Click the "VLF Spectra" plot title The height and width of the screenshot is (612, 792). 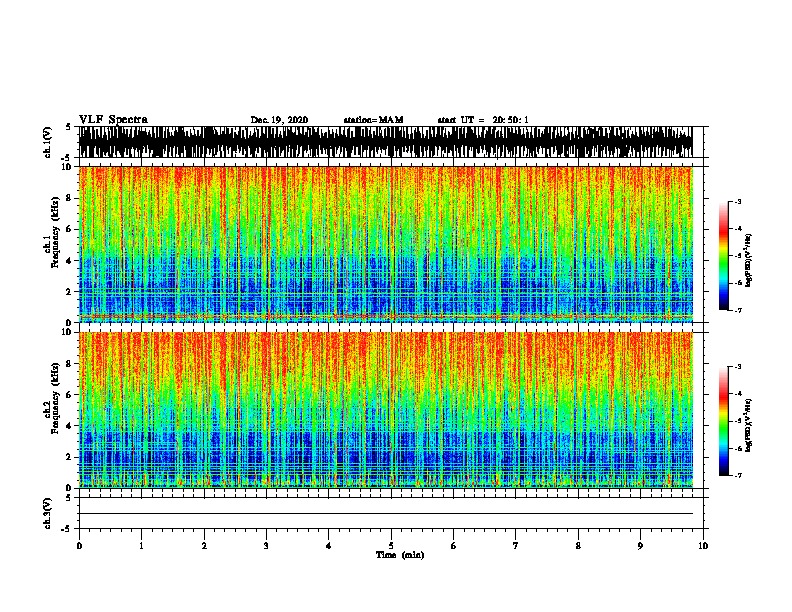pos(113,120)
